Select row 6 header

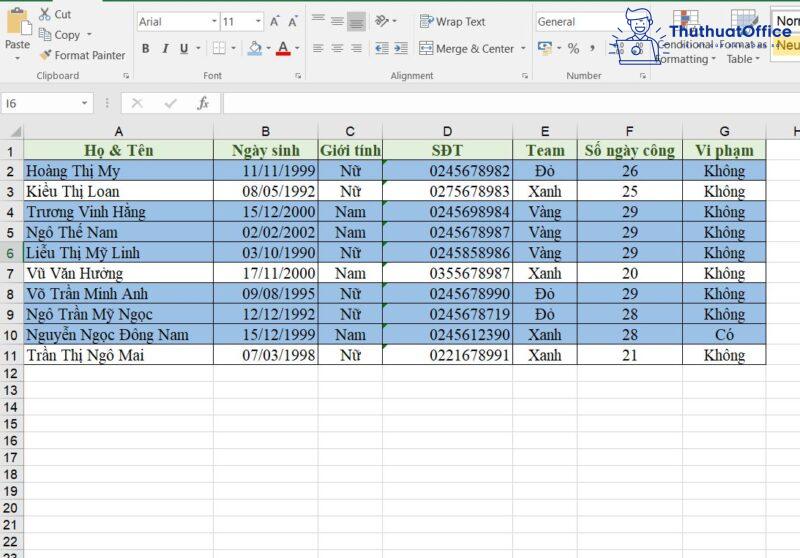[11, 252]
